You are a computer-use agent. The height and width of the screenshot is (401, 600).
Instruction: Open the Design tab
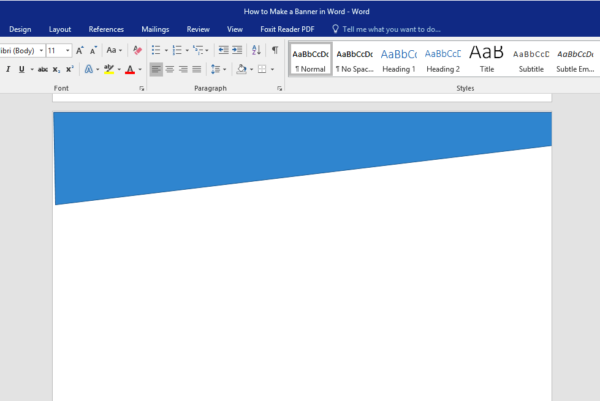[x=20, y=29]
